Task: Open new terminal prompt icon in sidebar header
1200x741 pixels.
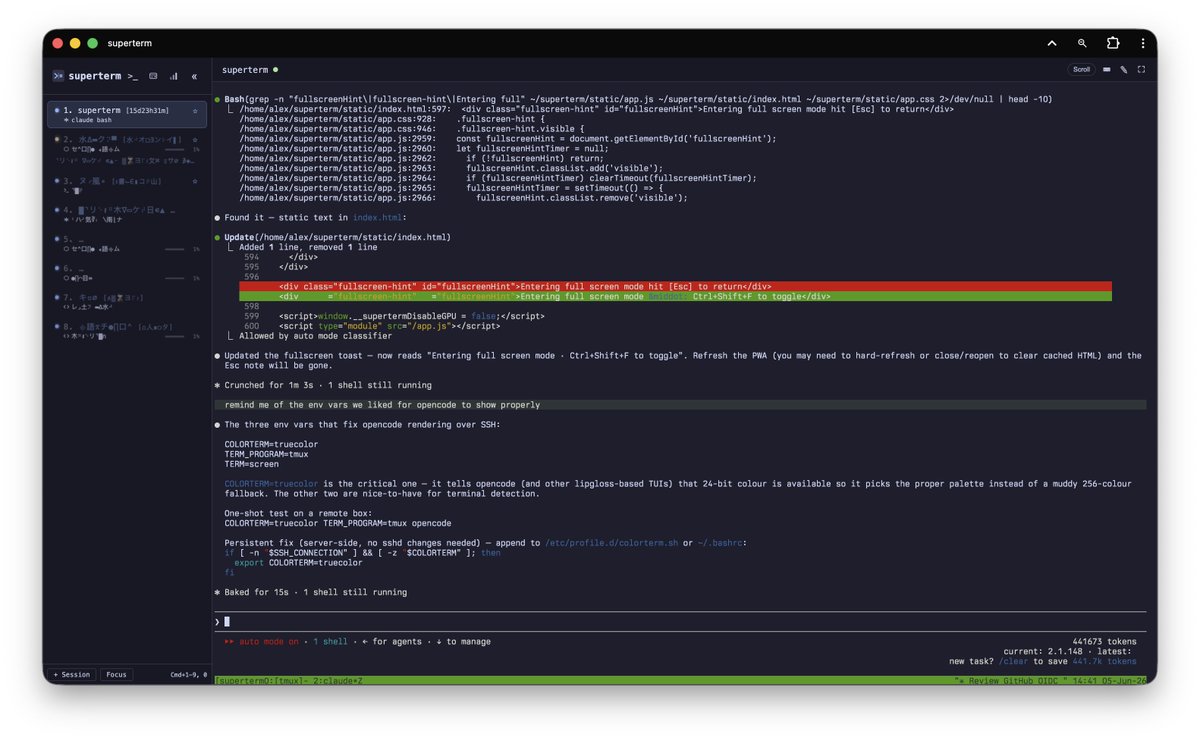Action: point(133,76)
